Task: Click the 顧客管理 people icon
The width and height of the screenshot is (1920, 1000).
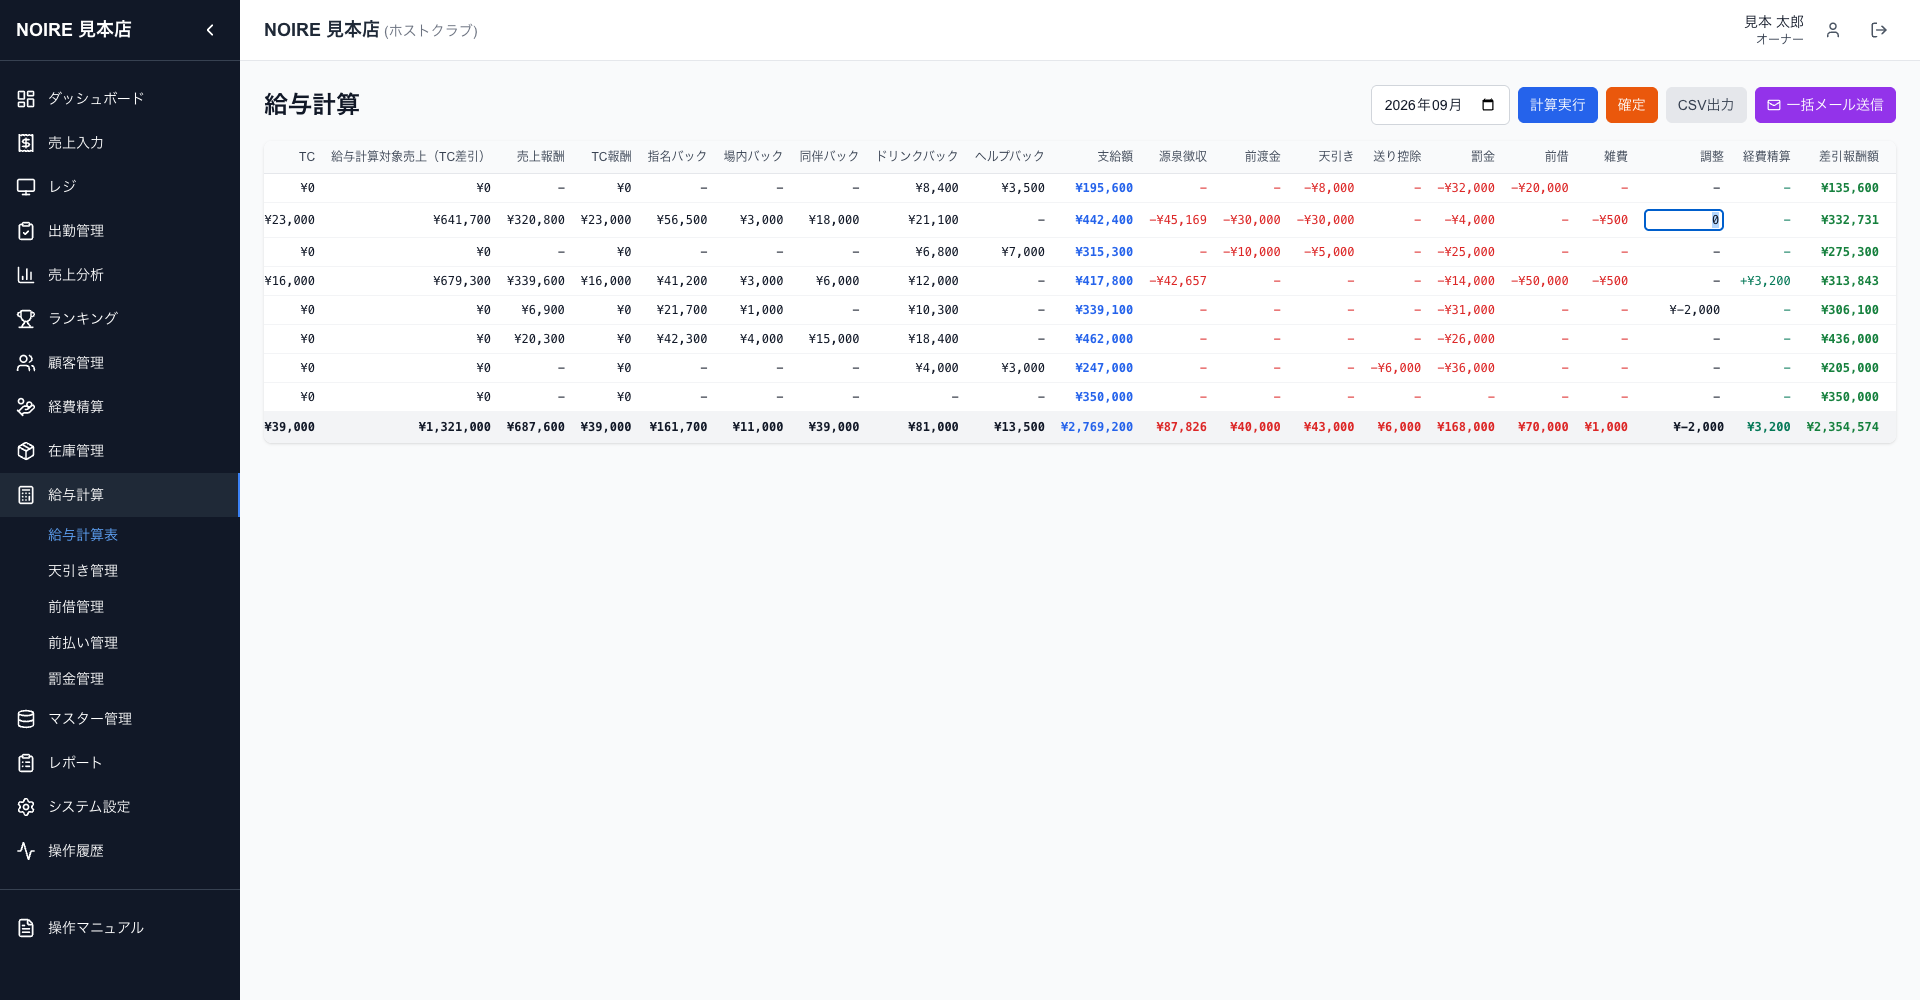Action: click(26, 363)
